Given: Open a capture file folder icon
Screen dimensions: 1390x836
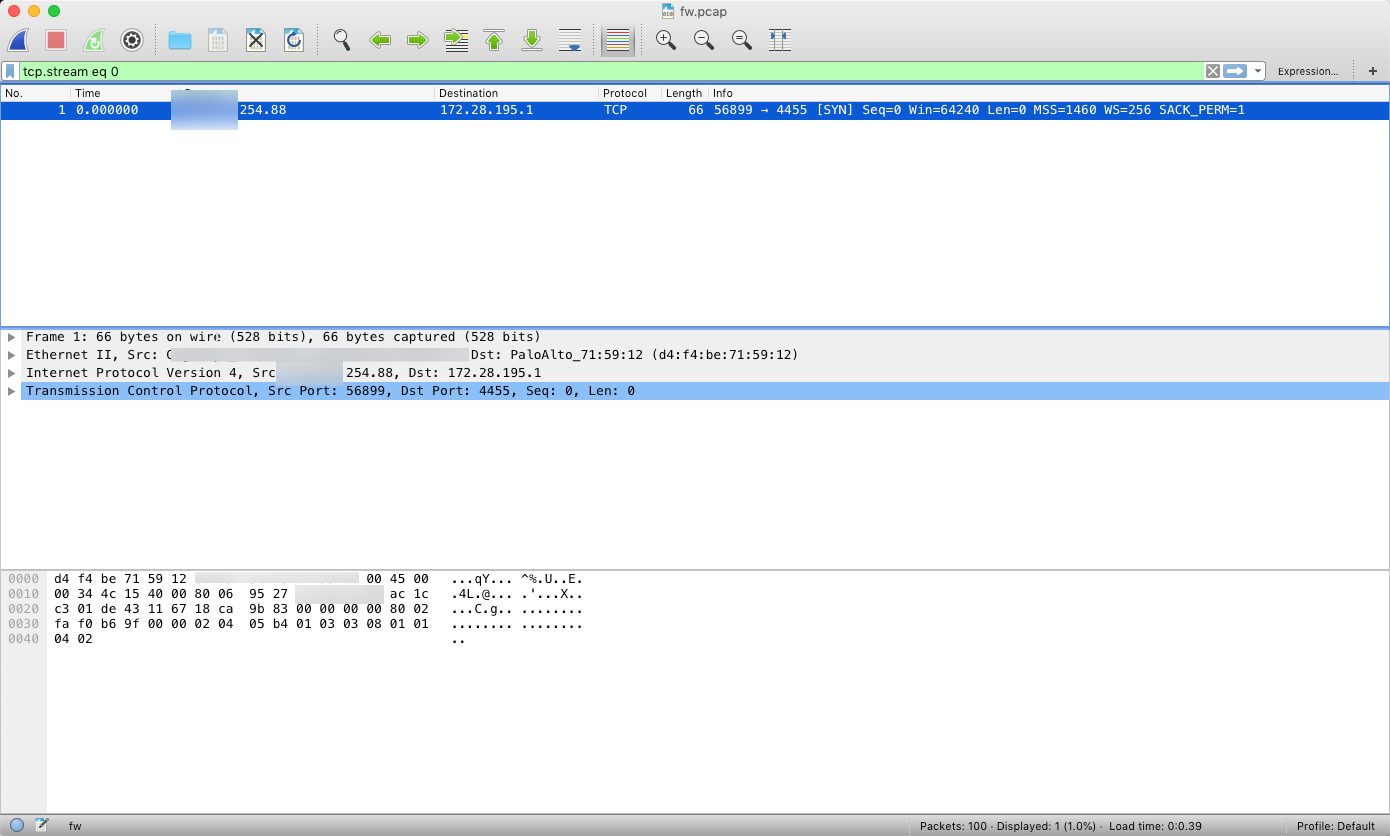Looking at the screenshot, I should coord(180,40).
